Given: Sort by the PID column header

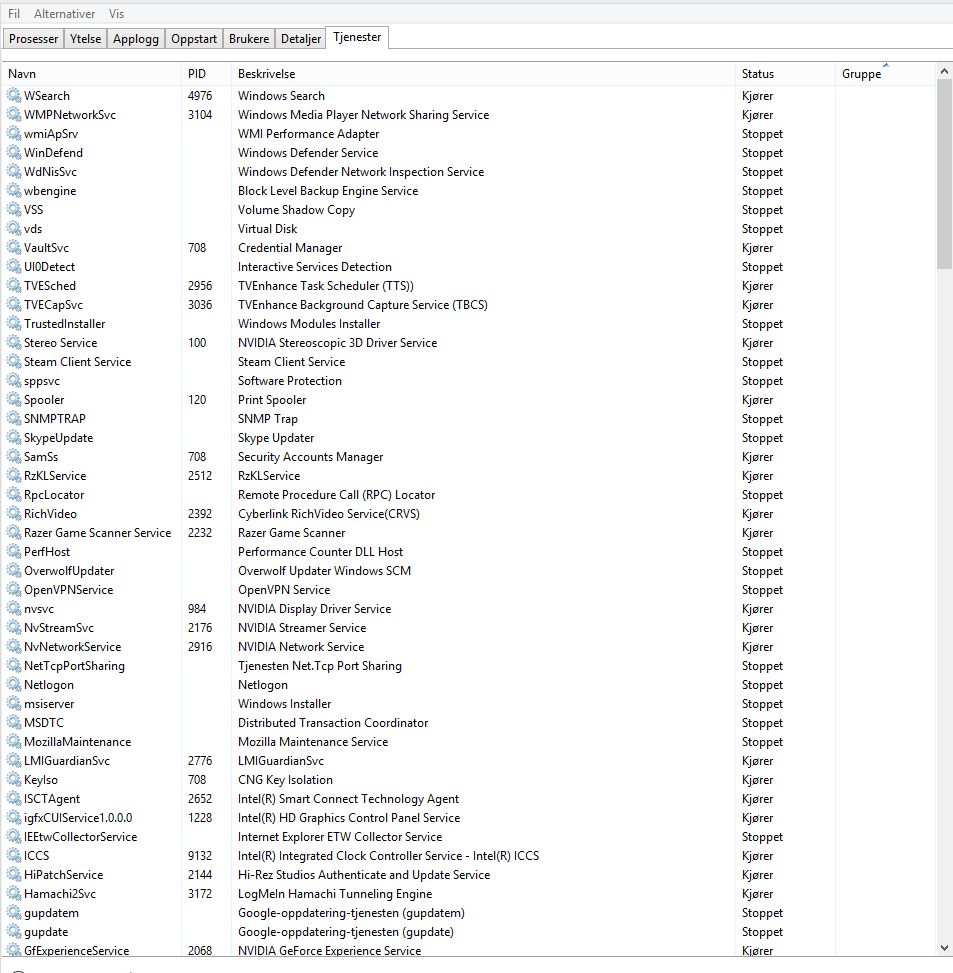Looking at the screenshot, I should pos(206,74).
